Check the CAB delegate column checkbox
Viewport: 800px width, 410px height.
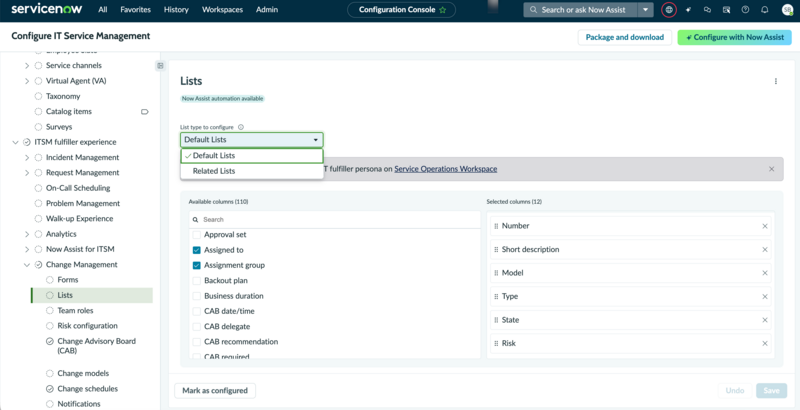[x=196, y=326]
